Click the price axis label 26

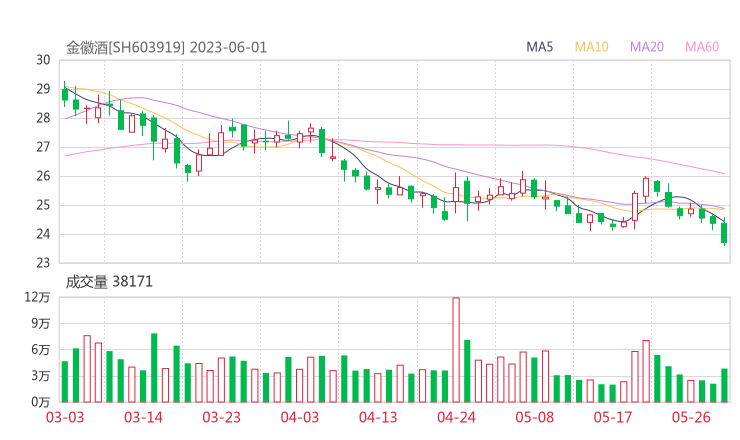tap(43, 176)
